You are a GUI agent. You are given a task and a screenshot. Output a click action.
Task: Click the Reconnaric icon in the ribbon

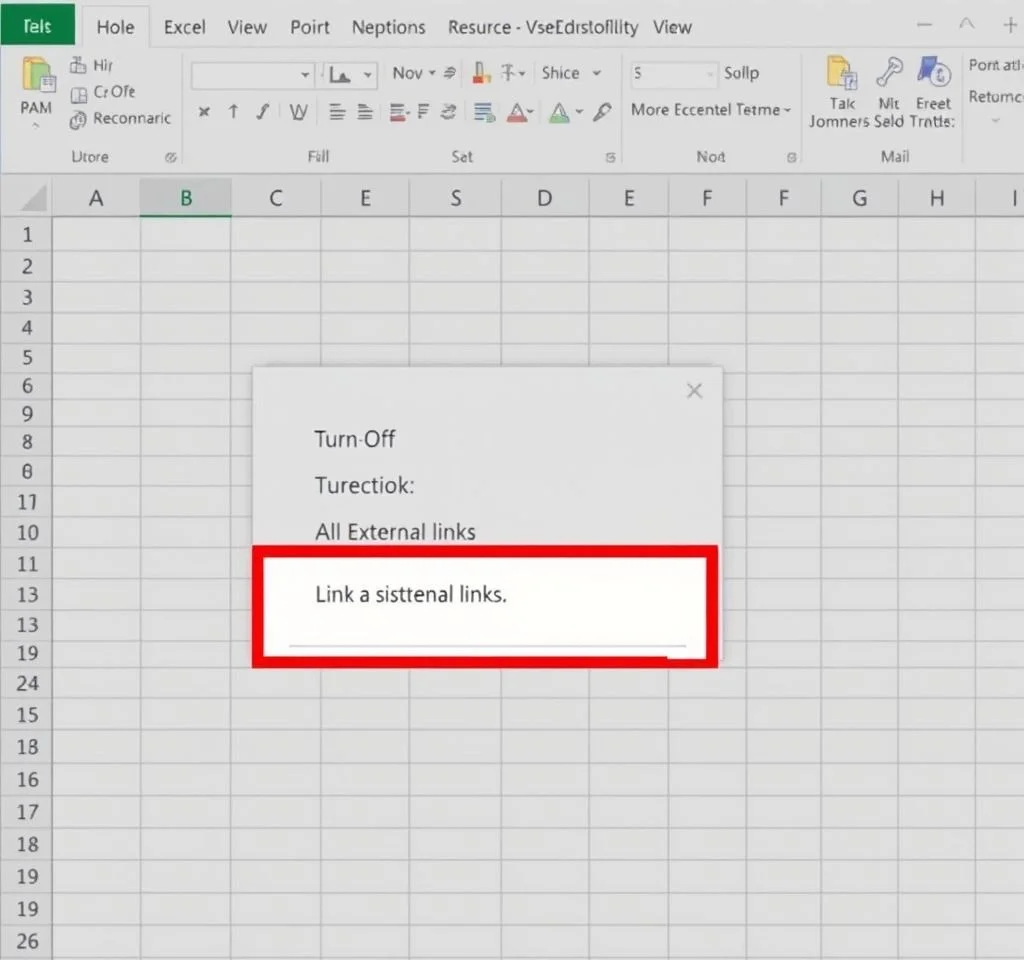(x=79, y=119)
